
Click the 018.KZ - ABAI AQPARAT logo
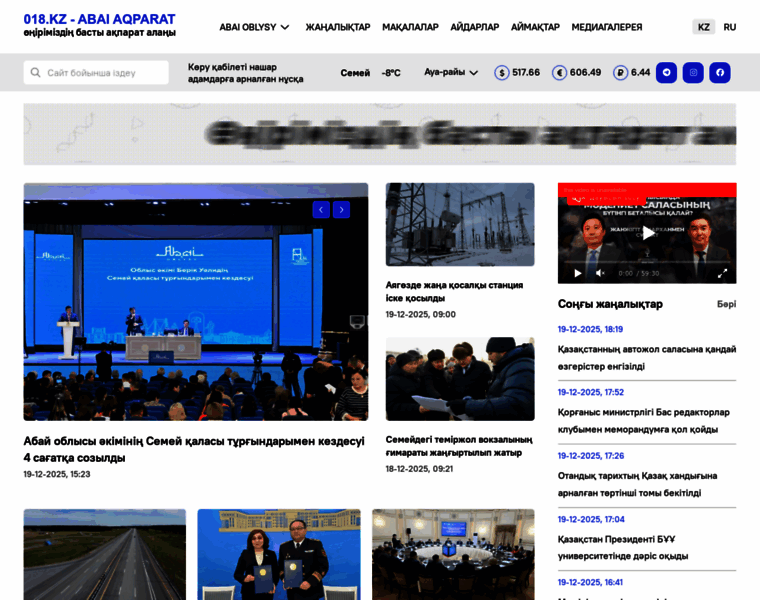(x=99, y=25)
